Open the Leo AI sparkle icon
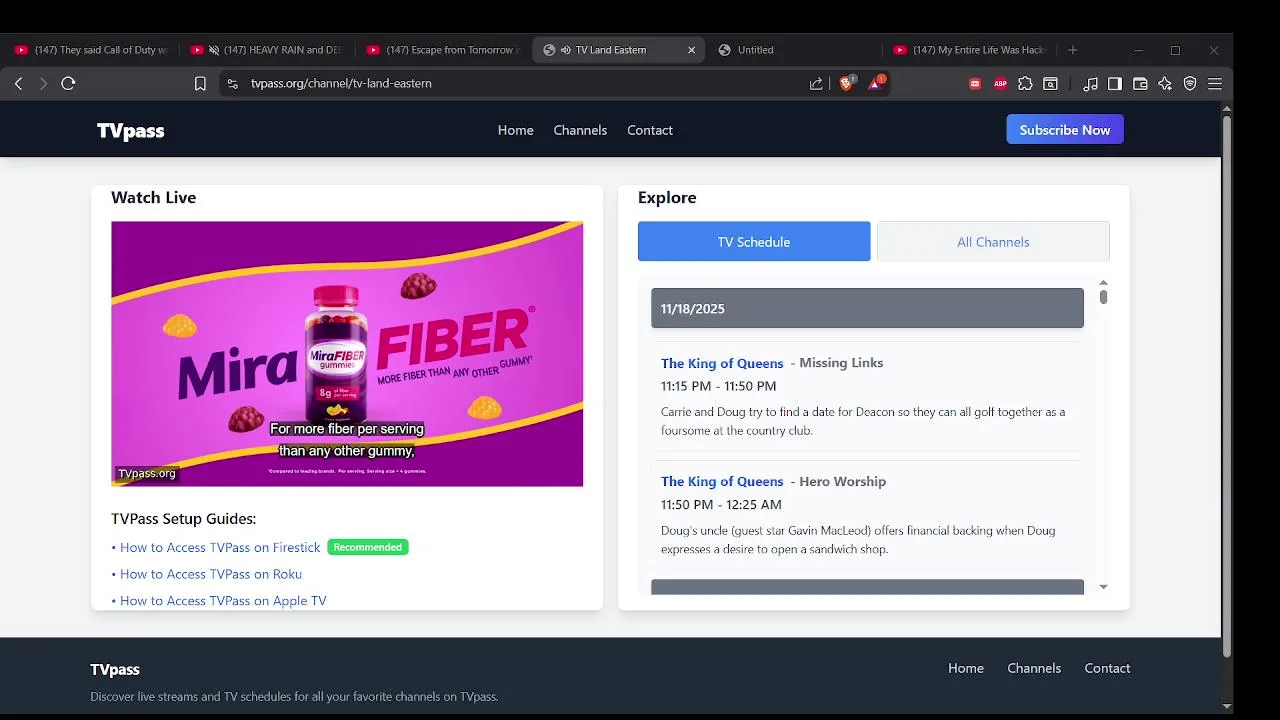 tap(1165, 84)
